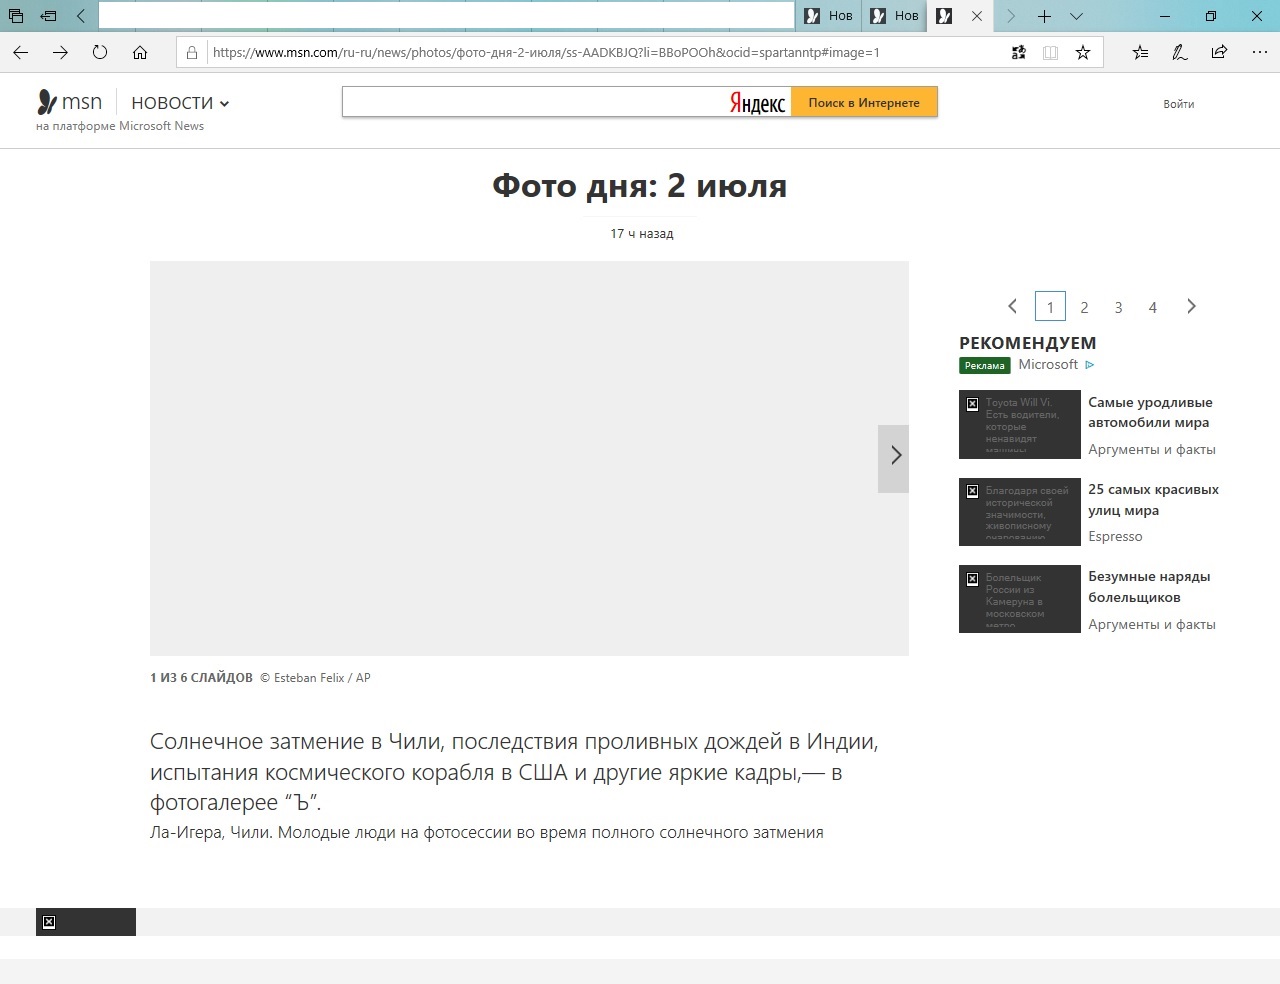Click the msn butterfly logo
Viewport: 1280px width, 984px height.
69,102
